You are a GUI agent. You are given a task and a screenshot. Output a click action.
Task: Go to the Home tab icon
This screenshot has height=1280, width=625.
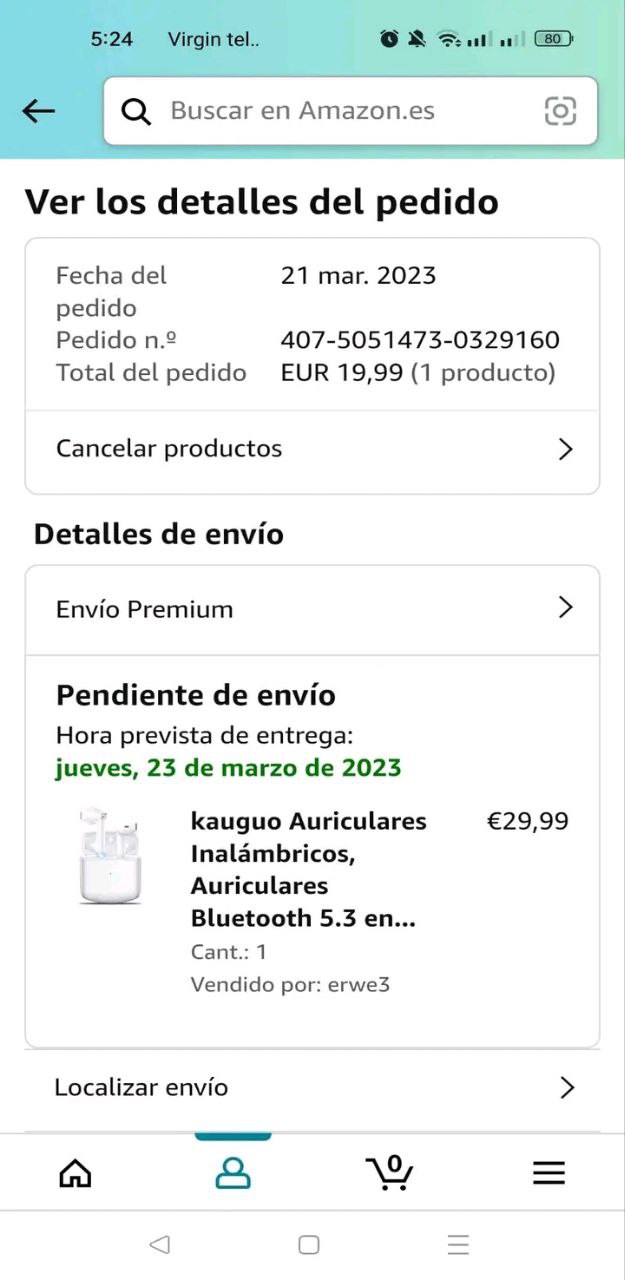point(75,1173)
